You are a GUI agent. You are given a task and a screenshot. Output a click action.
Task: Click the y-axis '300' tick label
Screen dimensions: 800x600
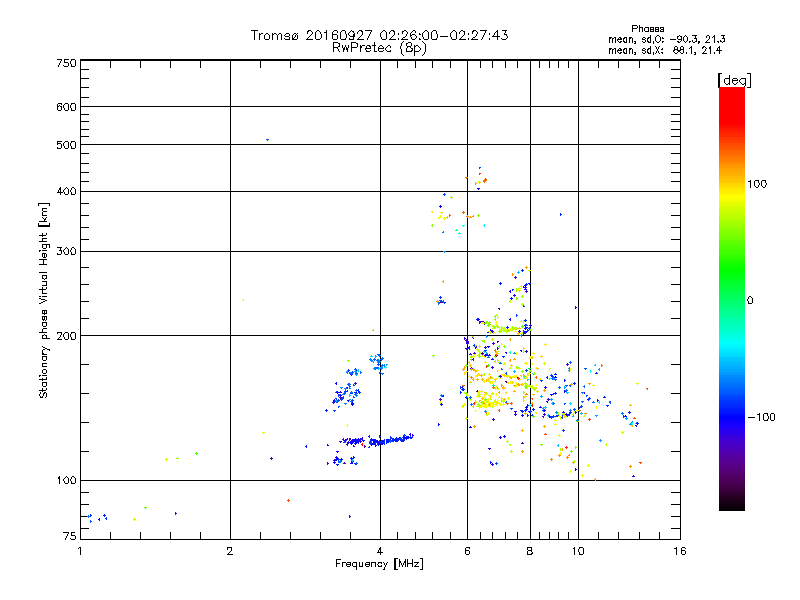(x=67, y=252)
